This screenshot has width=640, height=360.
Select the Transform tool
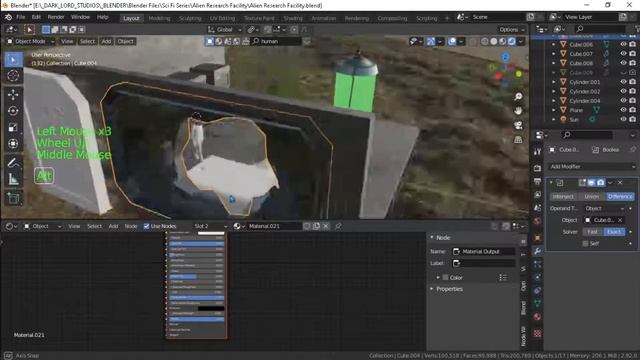coord(13,144)
